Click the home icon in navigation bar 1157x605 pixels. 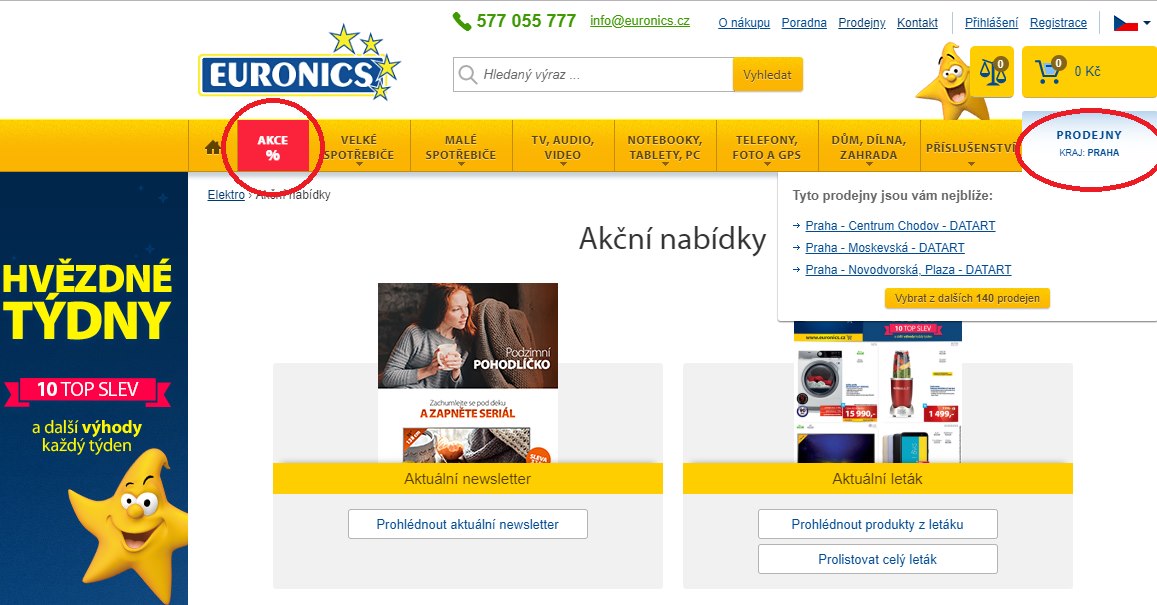213,147
